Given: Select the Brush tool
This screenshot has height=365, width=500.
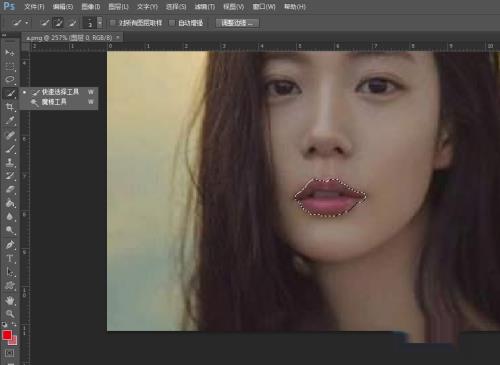Looking at the screenshot, I should pyautogui.click(x=10, y=149).
